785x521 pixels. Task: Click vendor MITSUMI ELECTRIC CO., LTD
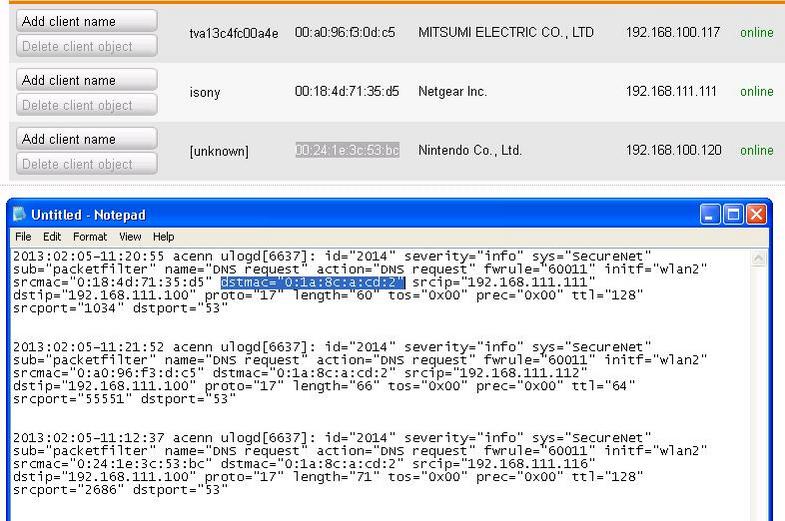(x=506, y=33)
